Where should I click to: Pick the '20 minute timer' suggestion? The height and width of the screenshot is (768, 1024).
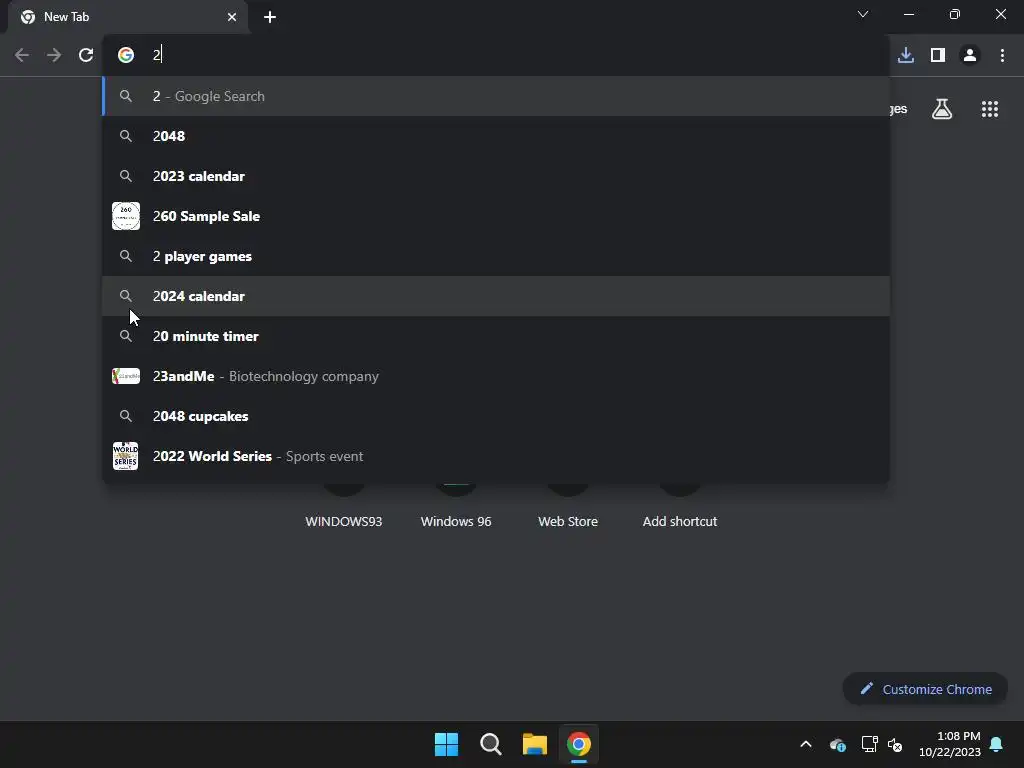click(496, 336)
